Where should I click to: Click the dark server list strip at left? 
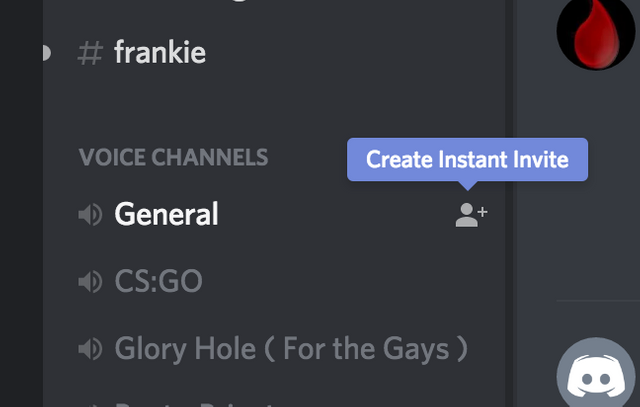pos(20,200)
